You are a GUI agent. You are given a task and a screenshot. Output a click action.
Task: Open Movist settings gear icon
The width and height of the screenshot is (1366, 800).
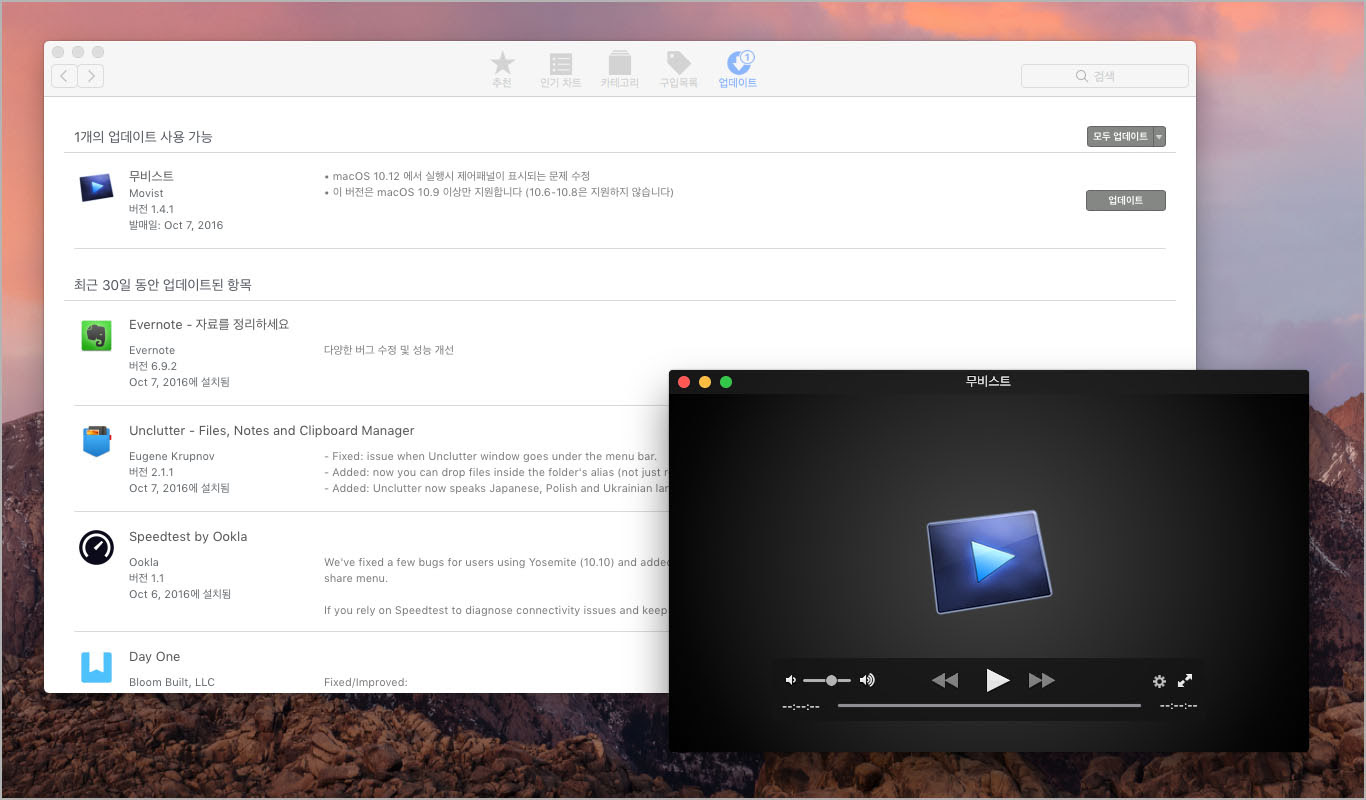coord(1159,681)
